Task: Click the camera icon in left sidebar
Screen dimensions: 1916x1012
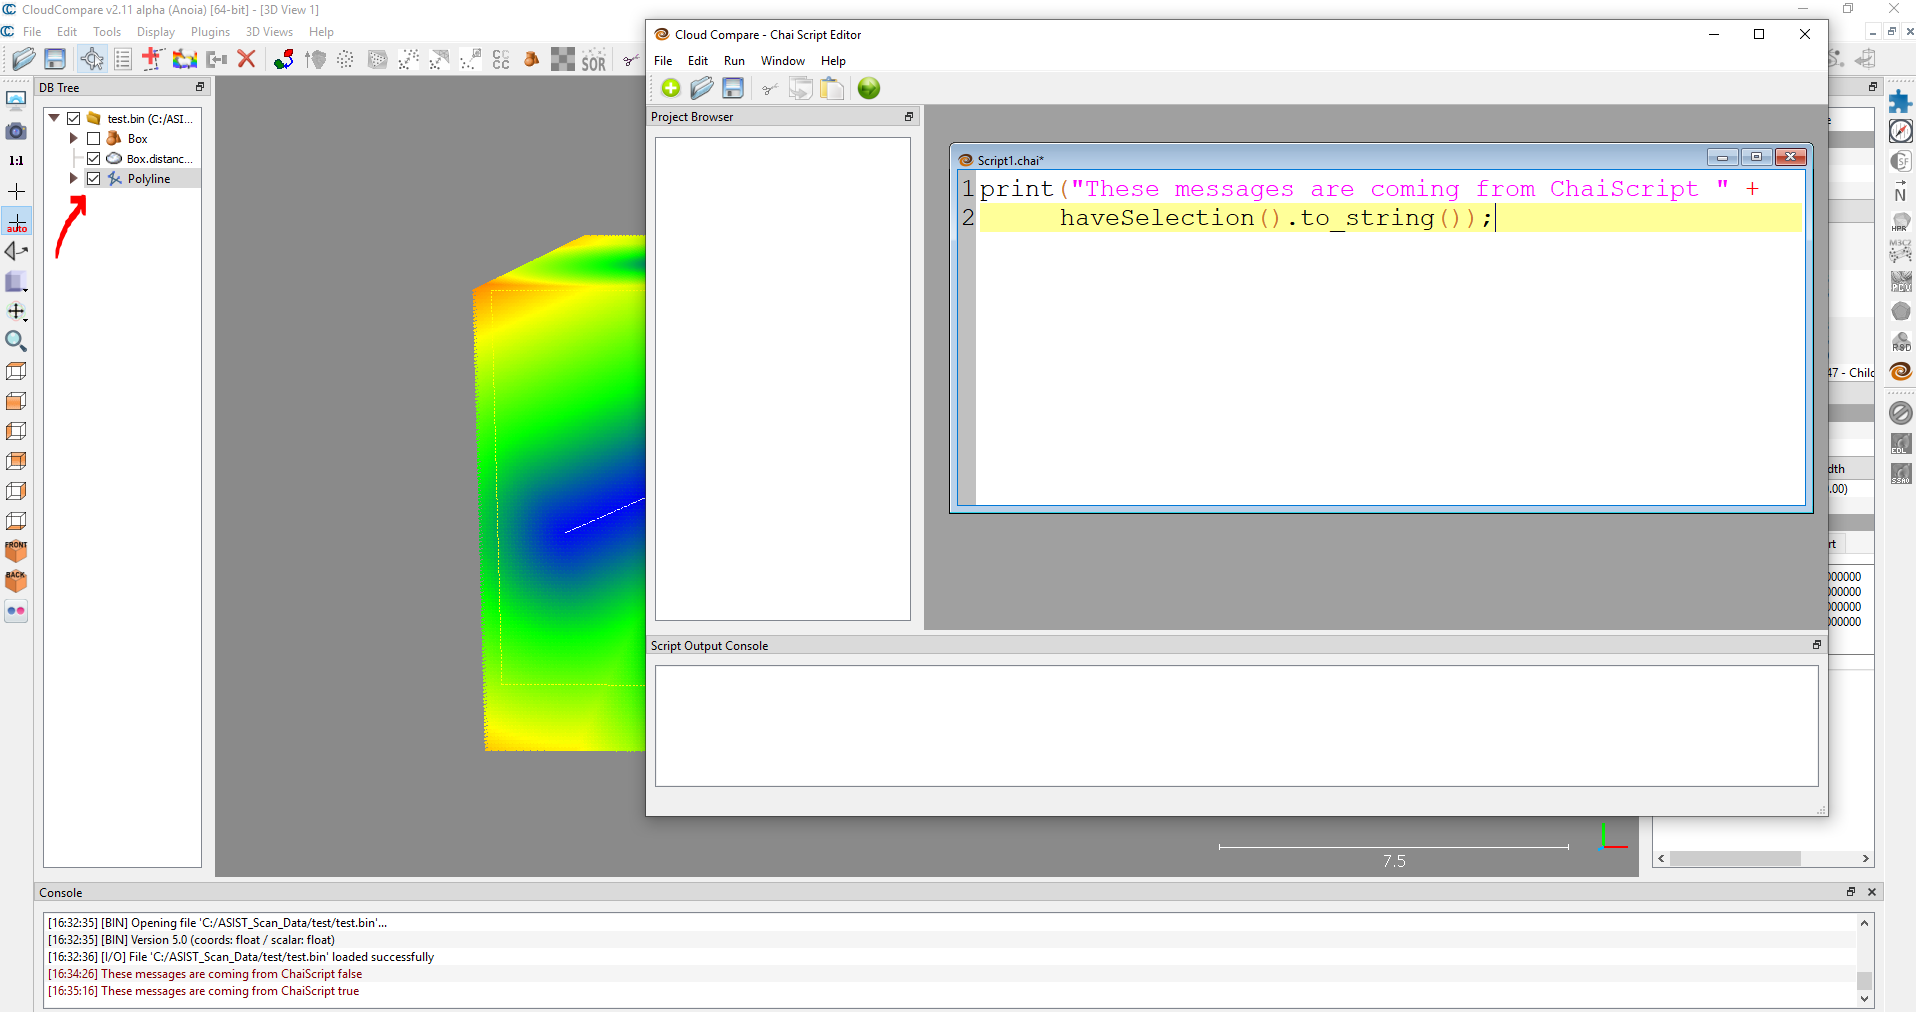Action: pos(16,131)
